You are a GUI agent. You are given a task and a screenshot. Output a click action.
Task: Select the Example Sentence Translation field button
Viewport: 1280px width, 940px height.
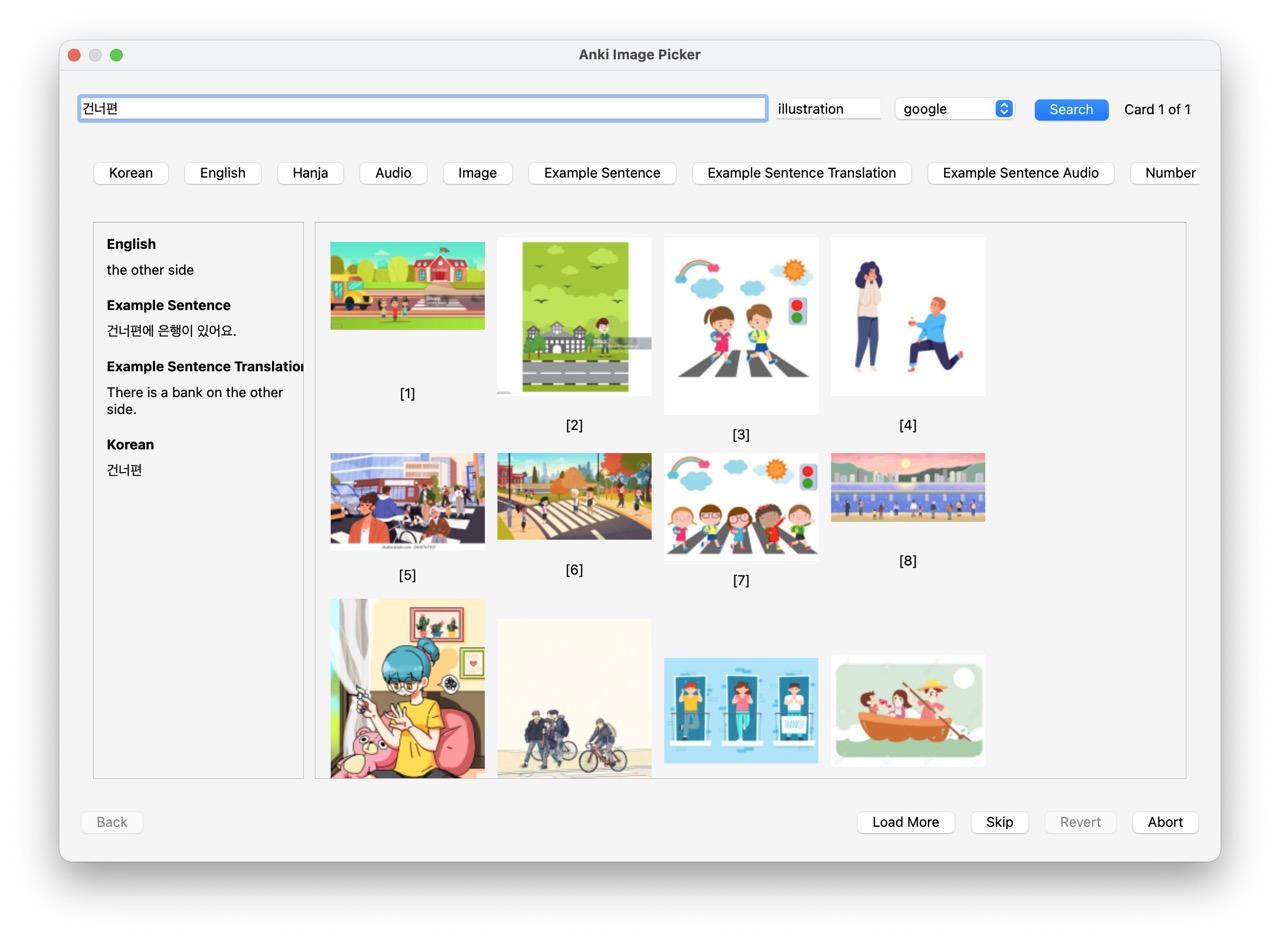tap(801, 173)
